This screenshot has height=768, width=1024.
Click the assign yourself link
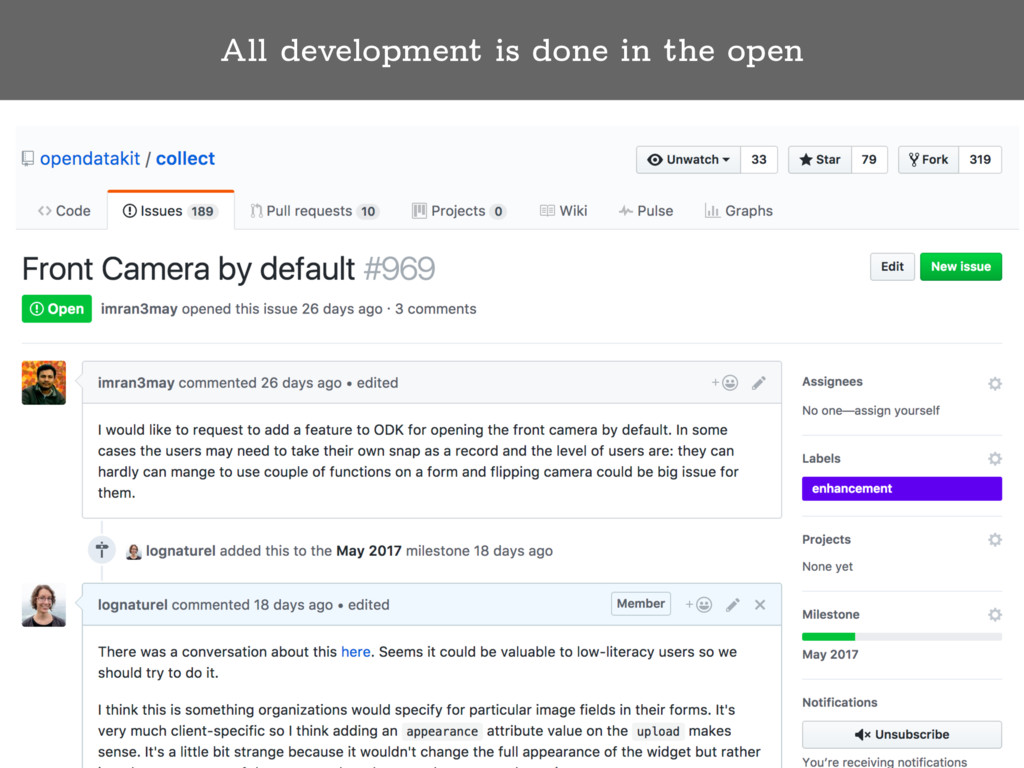pos(897,410)
